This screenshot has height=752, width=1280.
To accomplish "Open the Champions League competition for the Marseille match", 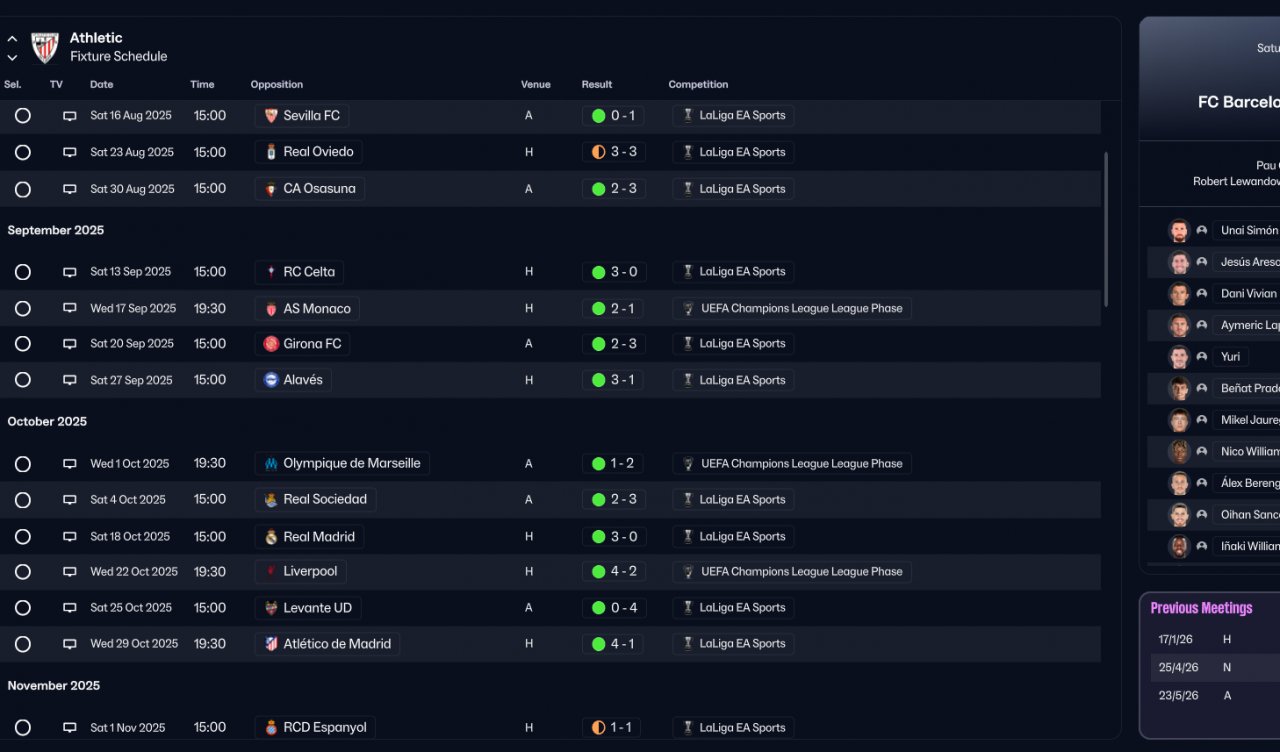I will coord(792,464).
